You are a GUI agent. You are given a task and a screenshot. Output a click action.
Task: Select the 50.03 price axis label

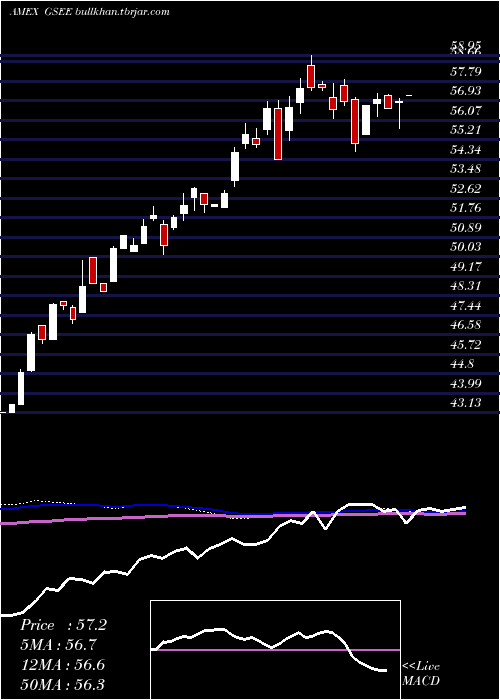(466, 247)
